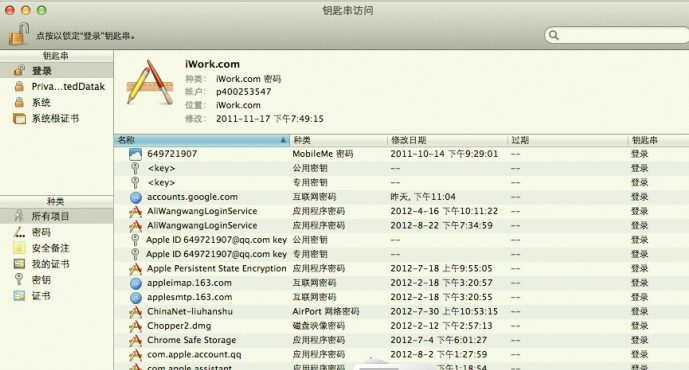Image resolution: width=689 pixels, height=370 pixels.
Task: Select the accounts.google.com entry
Action: pos(402,197)
